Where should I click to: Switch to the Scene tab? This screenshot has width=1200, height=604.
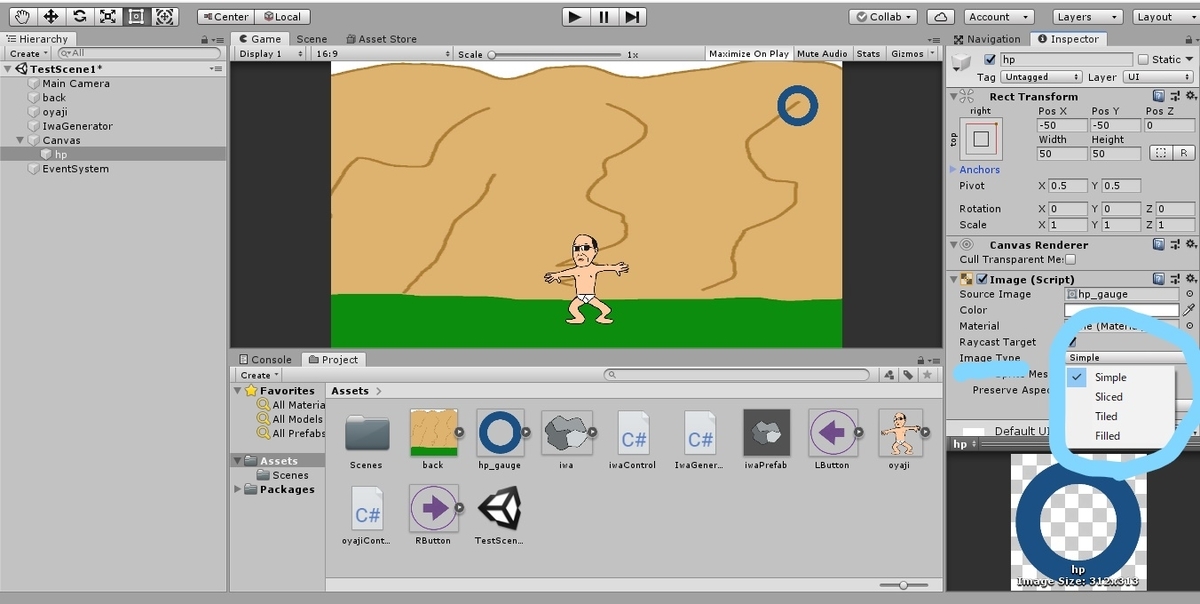pyautogui.click(x=311, y=39)
